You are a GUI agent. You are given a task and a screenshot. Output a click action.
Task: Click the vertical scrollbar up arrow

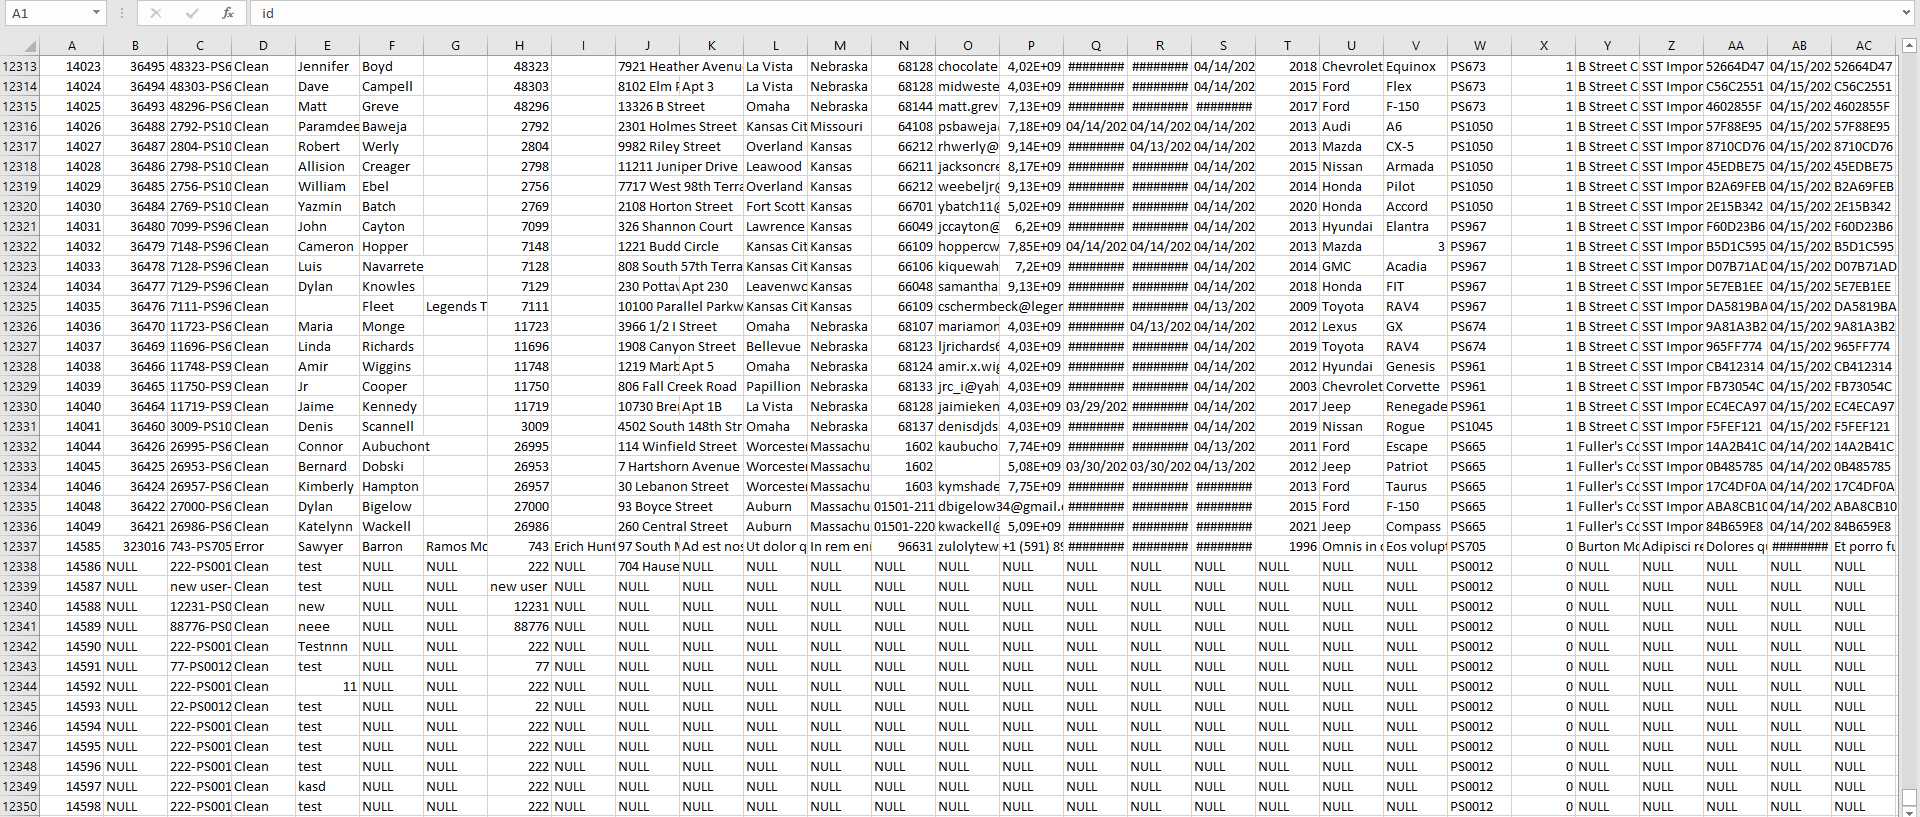tap(1909, 45)
